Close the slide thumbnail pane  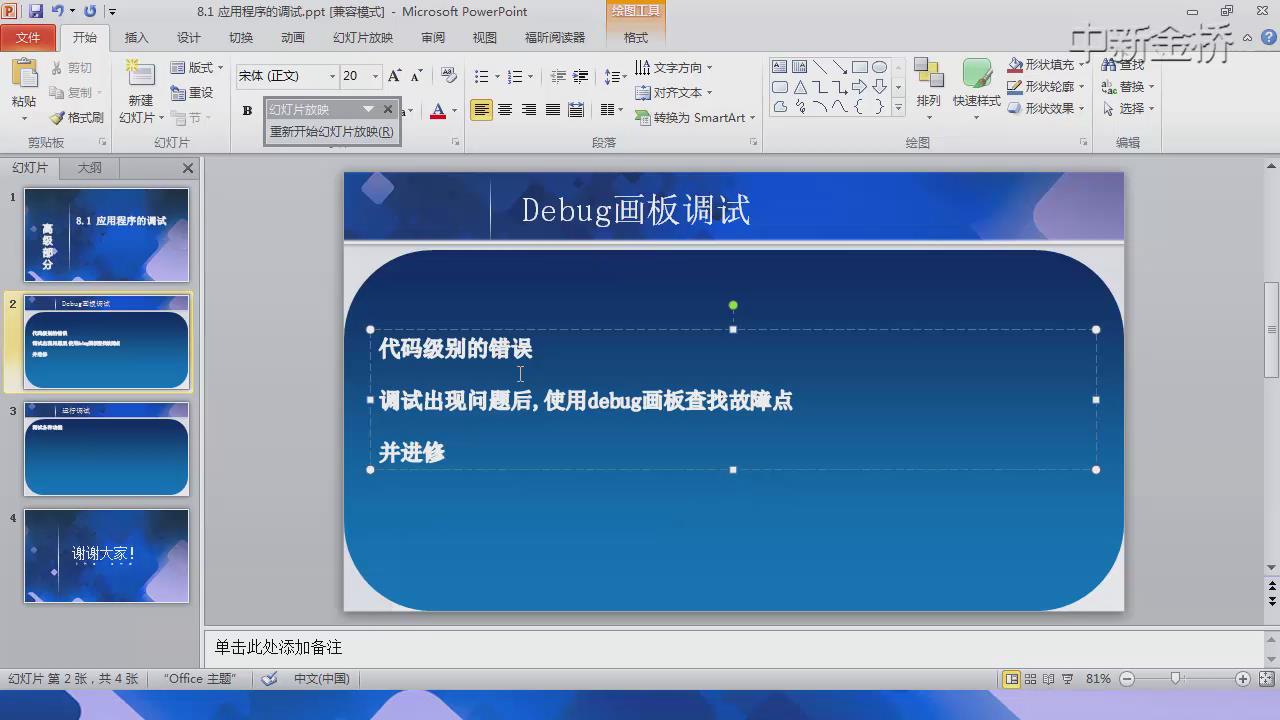(187, 168)
